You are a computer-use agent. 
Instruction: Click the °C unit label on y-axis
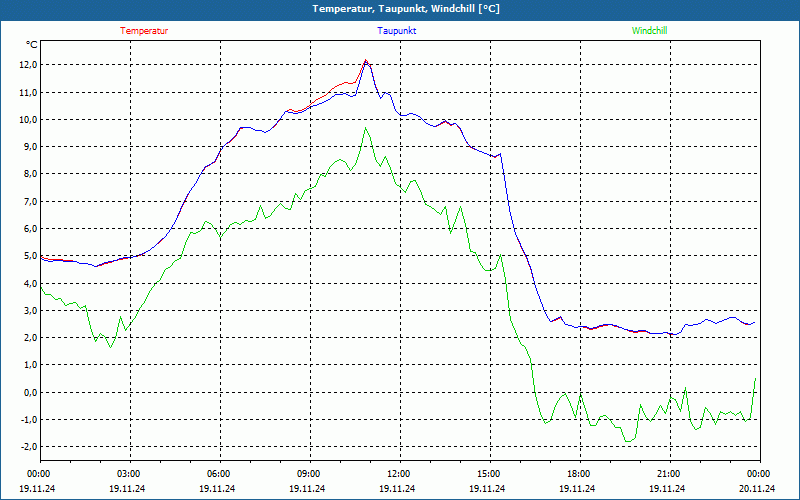(x=32, y=45)
